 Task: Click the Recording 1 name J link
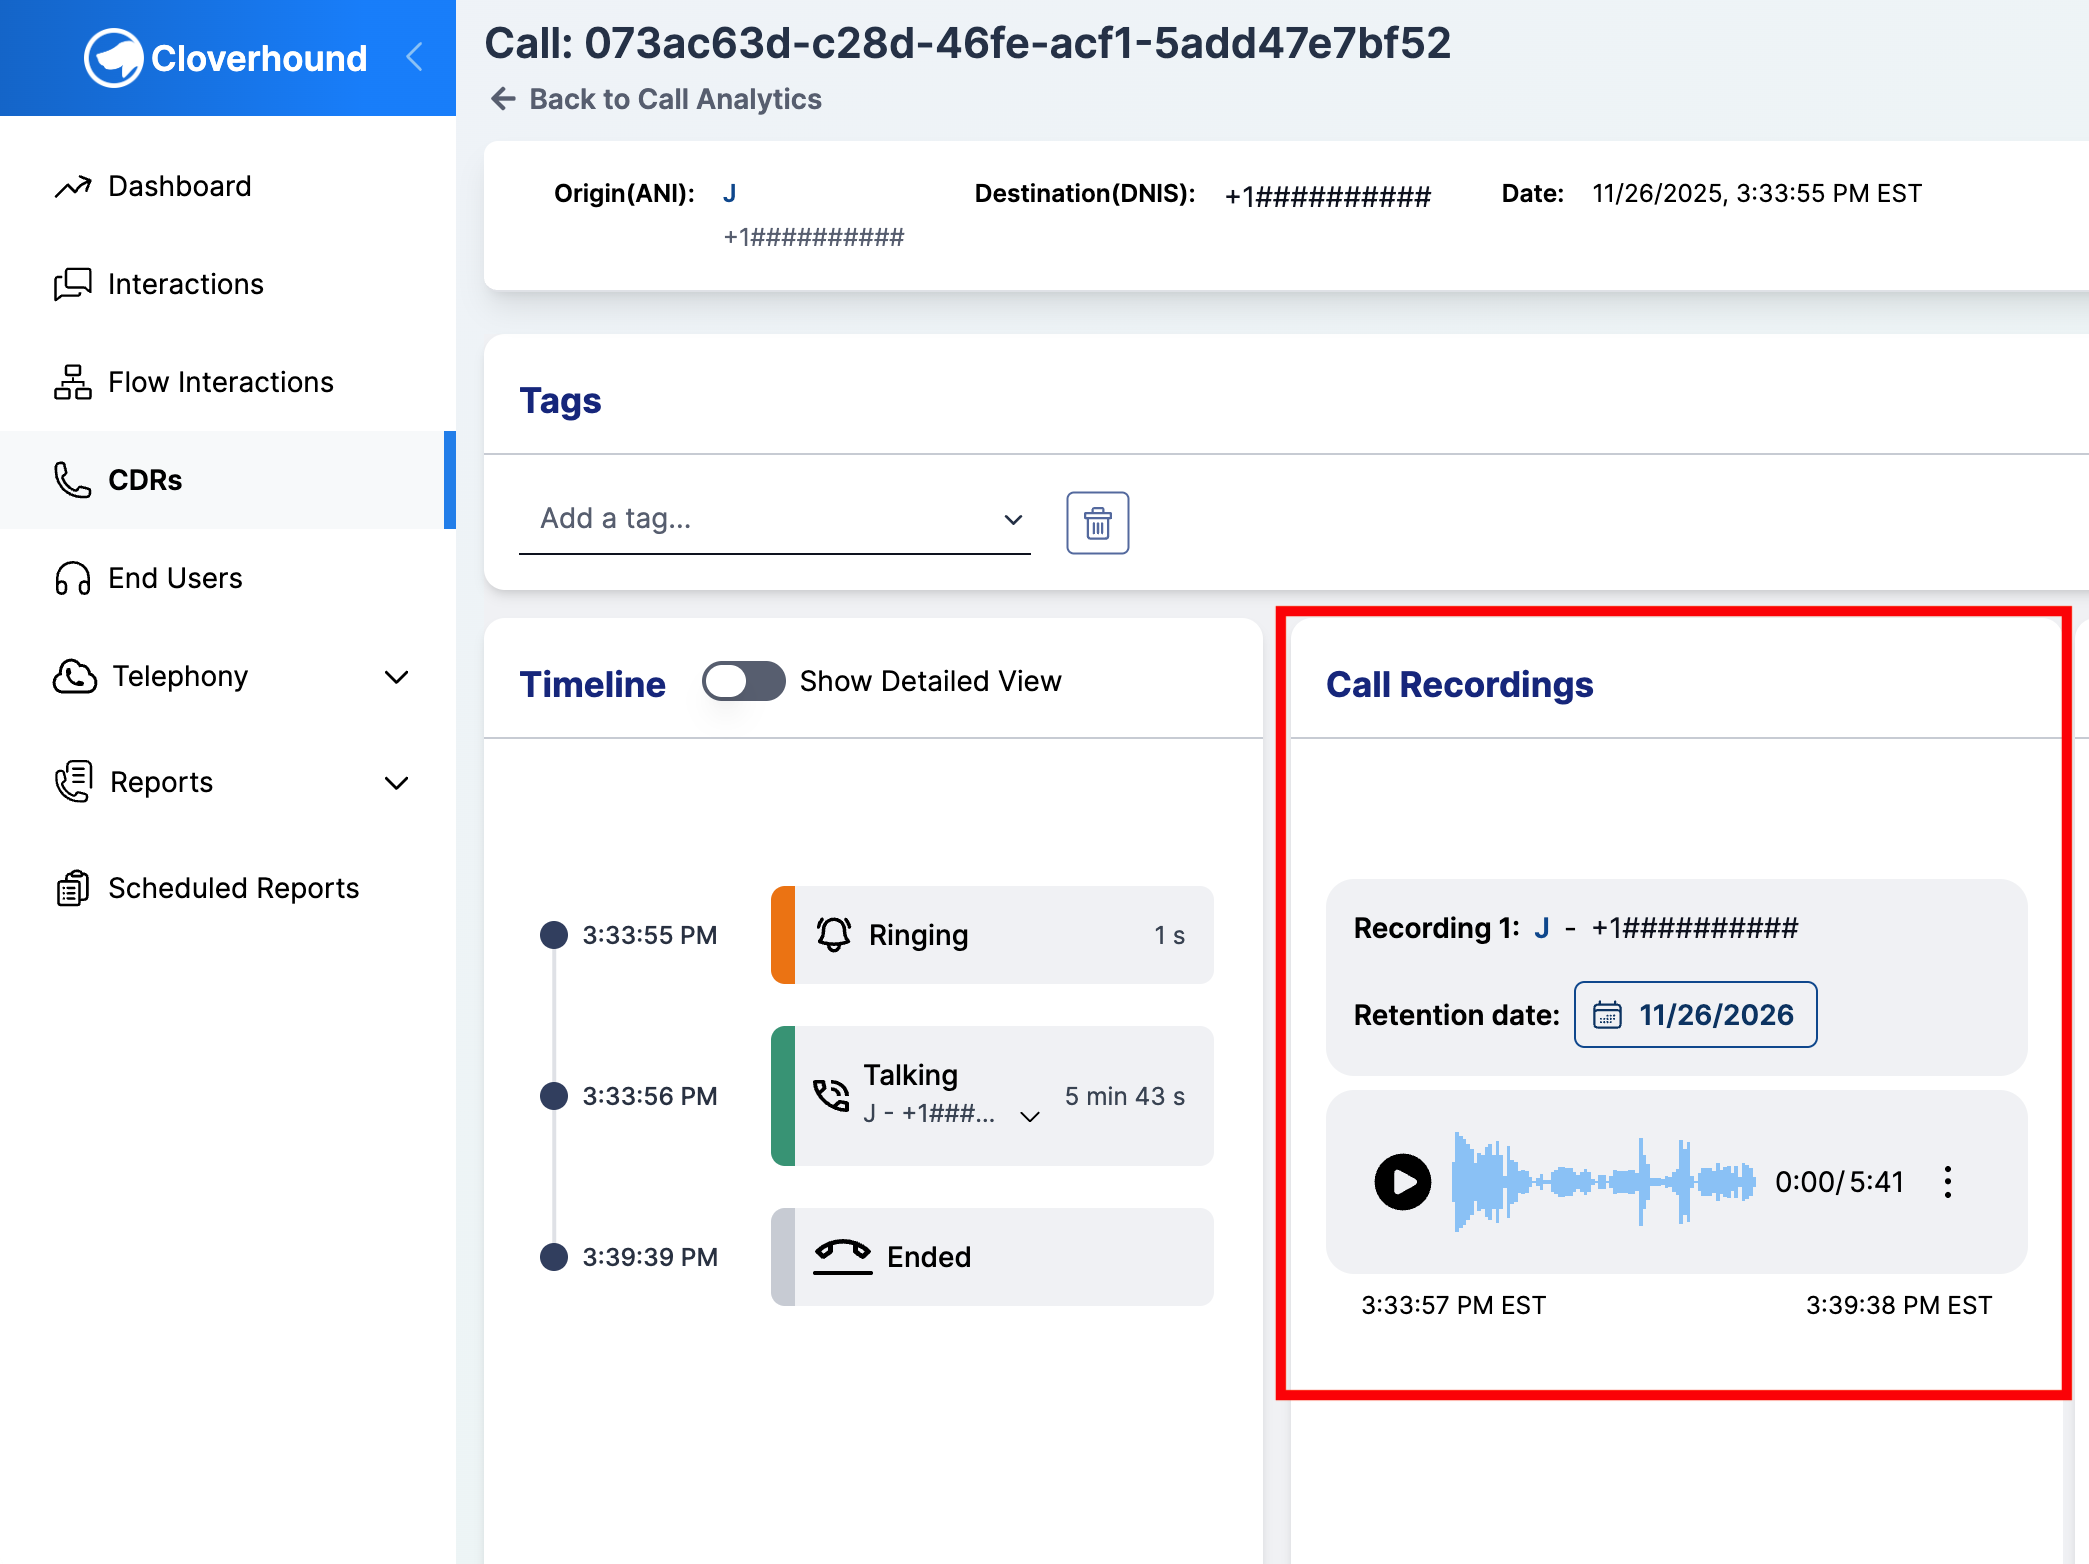pos(1541,928)
